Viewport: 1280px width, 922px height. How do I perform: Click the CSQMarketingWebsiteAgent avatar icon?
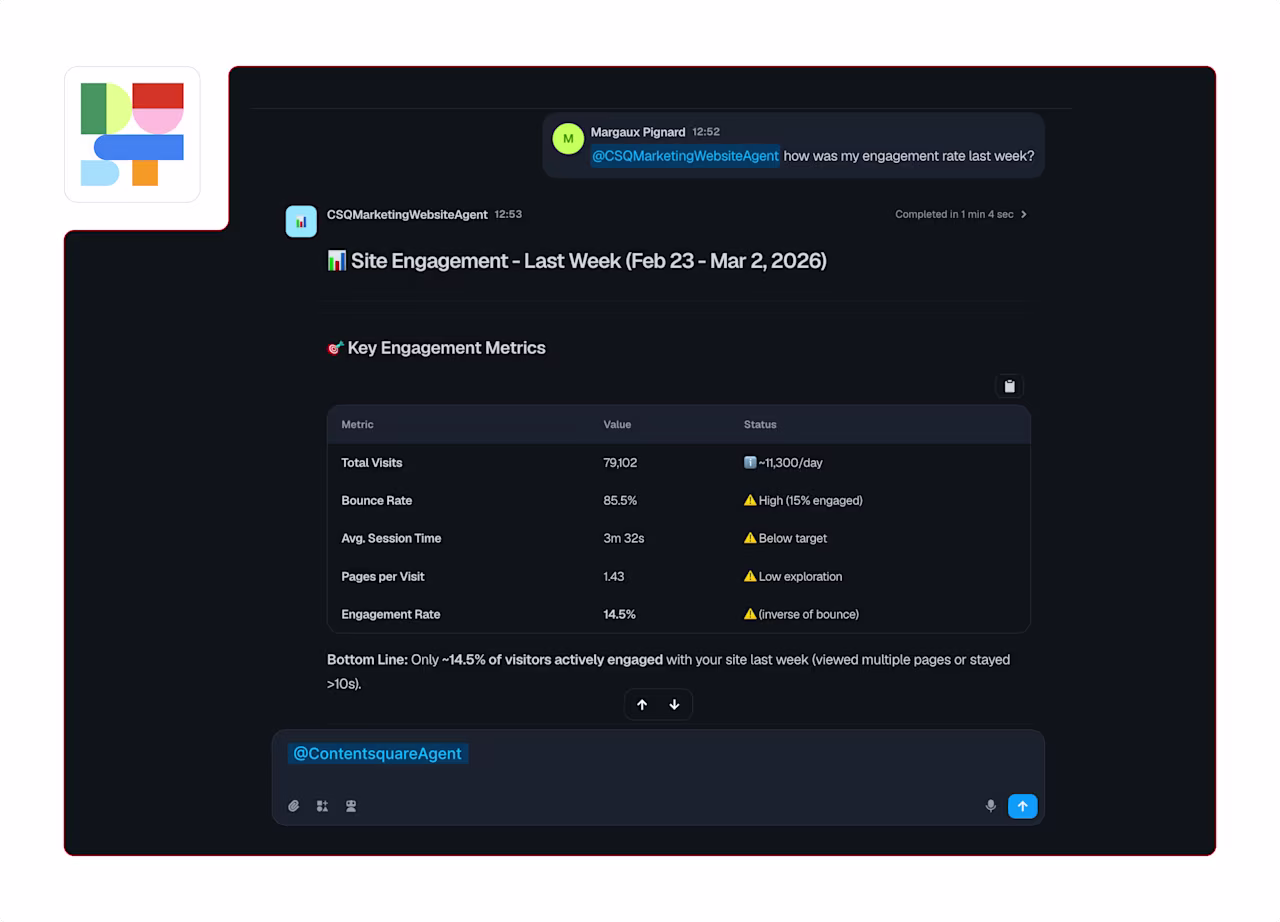[x=301, y=221]
